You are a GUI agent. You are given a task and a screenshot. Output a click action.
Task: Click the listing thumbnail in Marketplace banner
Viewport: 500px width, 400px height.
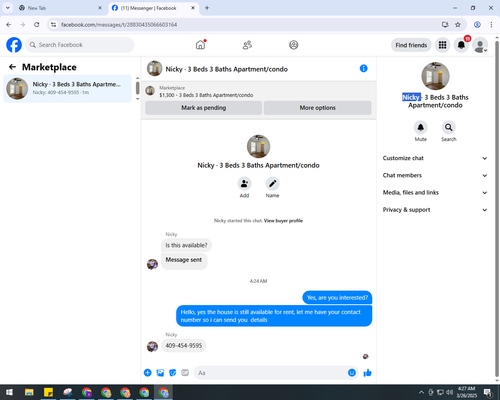click(x=150, y=90)
